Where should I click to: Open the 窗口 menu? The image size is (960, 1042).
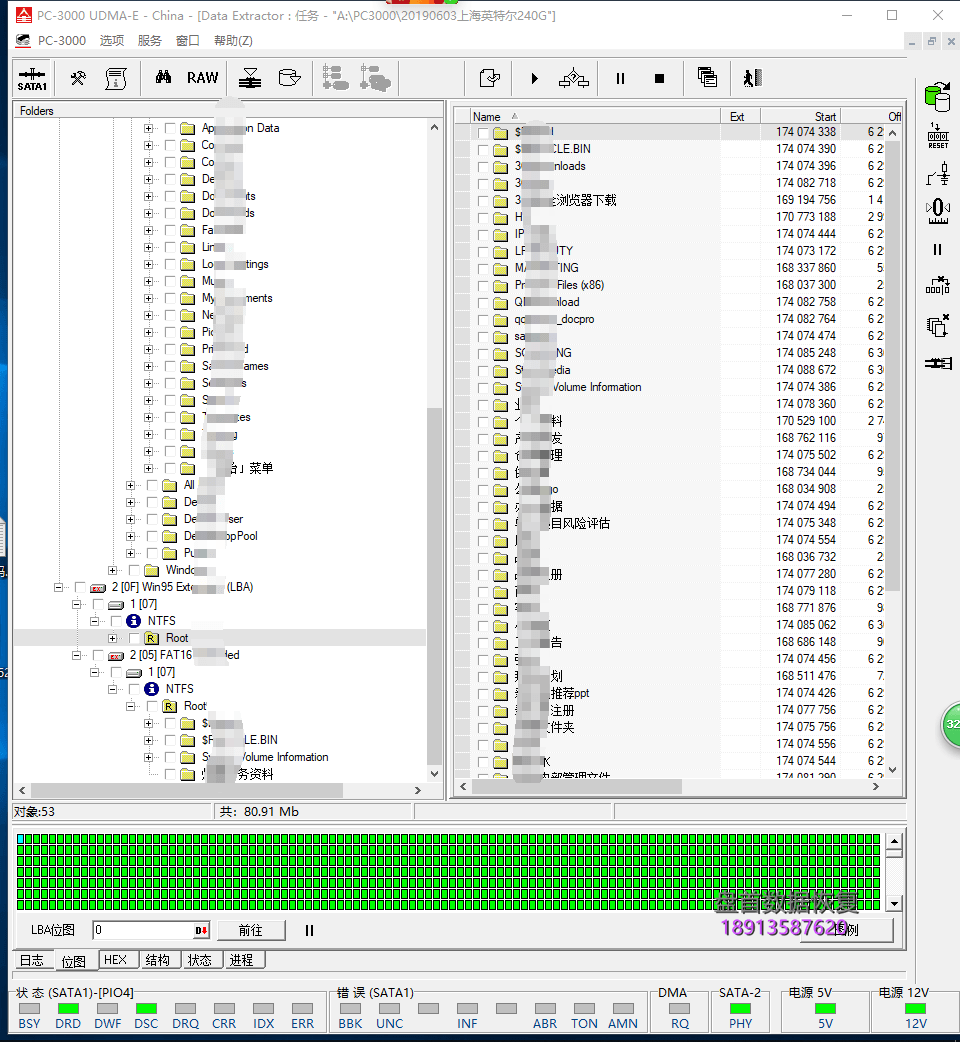point(187,41)
